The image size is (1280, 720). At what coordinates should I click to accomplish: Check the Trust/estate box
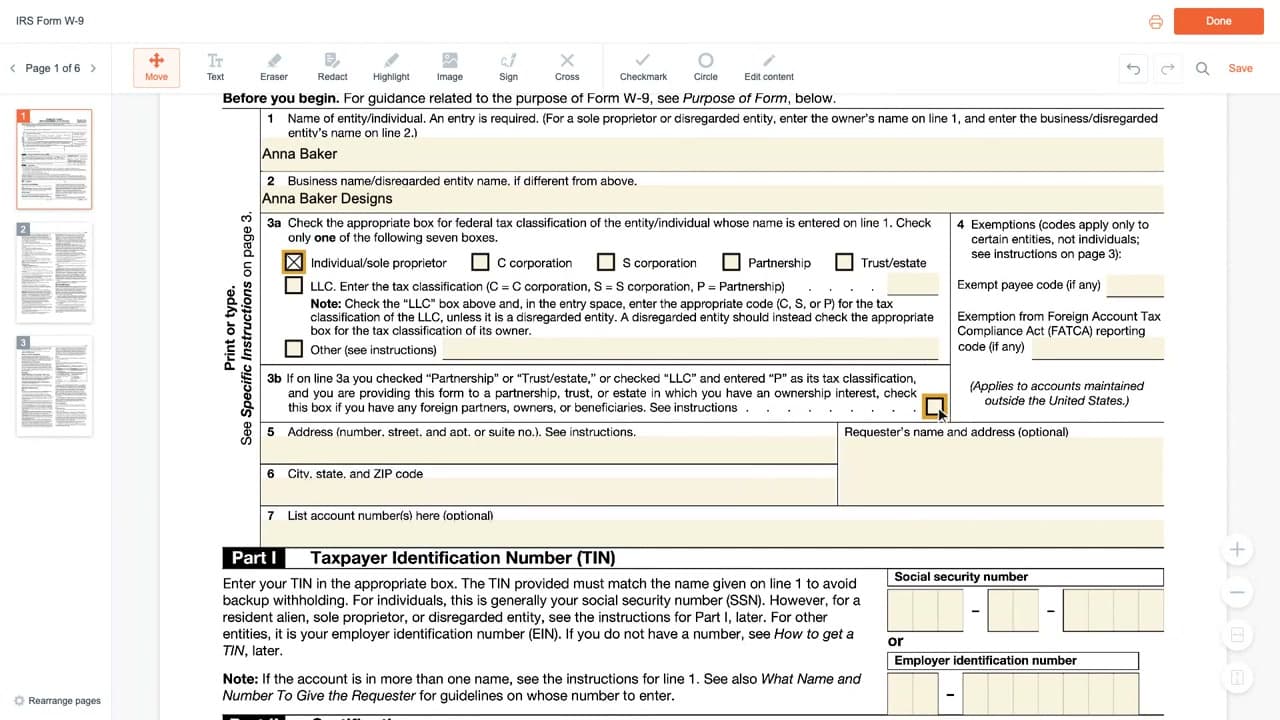844,262
